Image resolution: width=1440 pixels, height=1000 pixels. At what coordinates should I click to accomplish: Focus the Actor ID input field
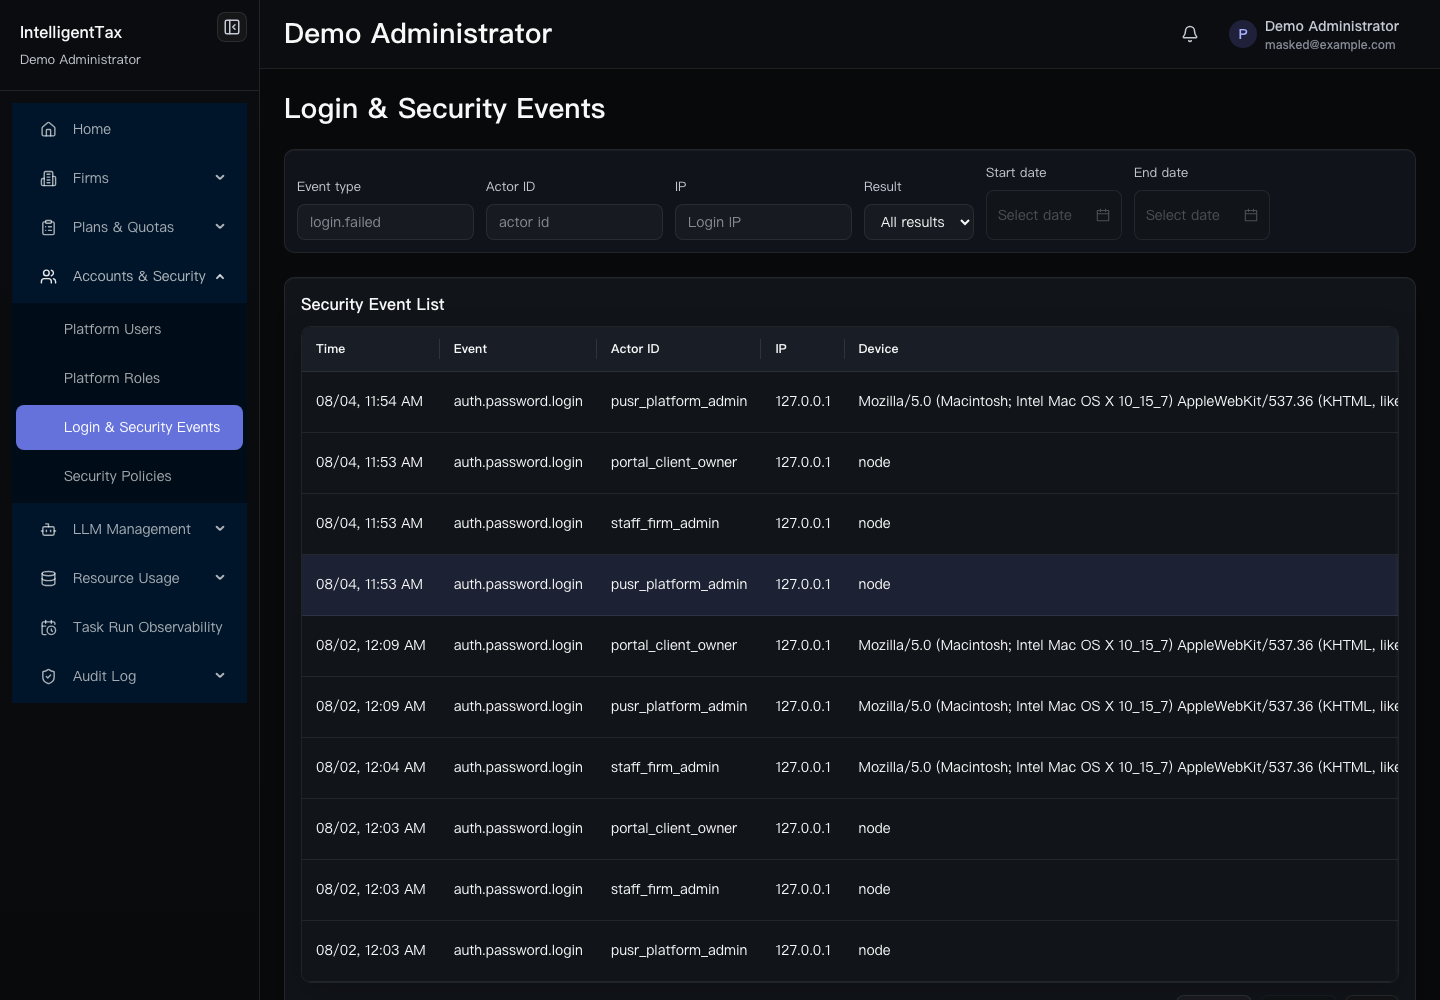[574, 222]
